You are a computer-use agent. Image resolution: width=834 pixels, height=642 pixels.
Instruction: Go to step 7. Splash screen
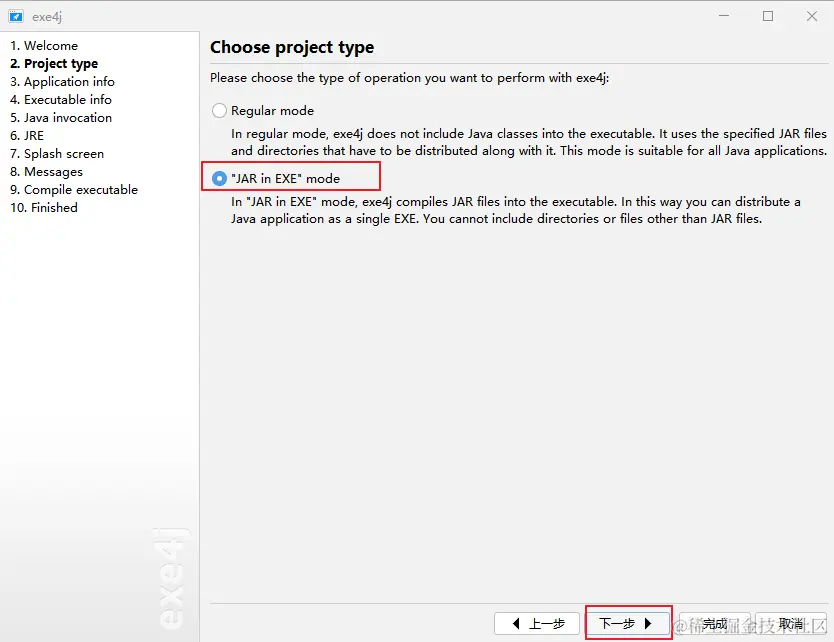point(57,154)
